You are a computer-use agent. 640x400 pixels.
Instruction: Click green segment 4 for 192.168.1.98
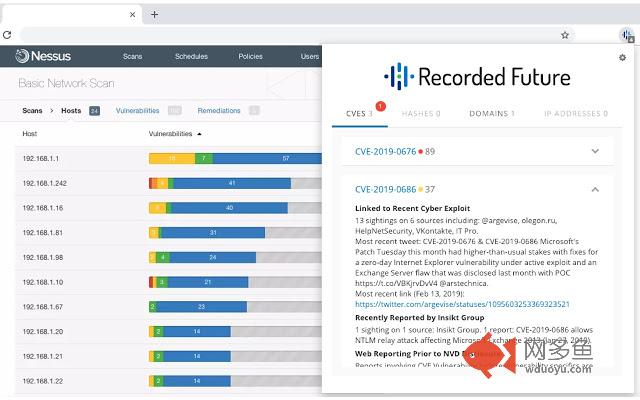[163, 257]
